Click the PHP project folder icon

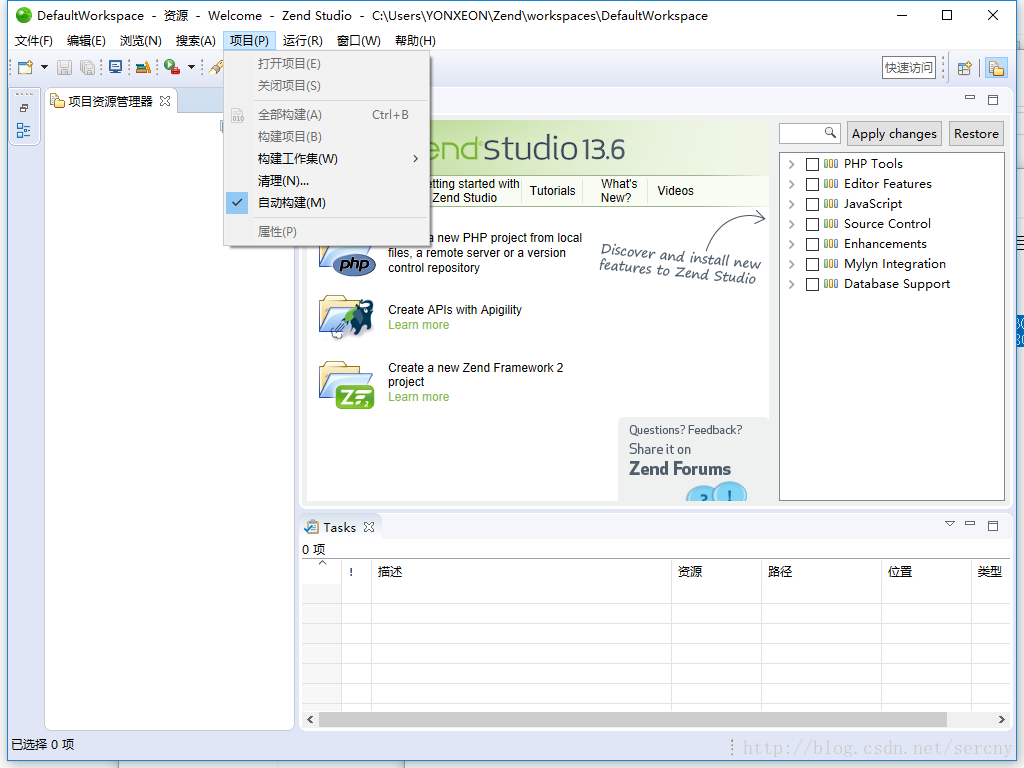[347, 259]
